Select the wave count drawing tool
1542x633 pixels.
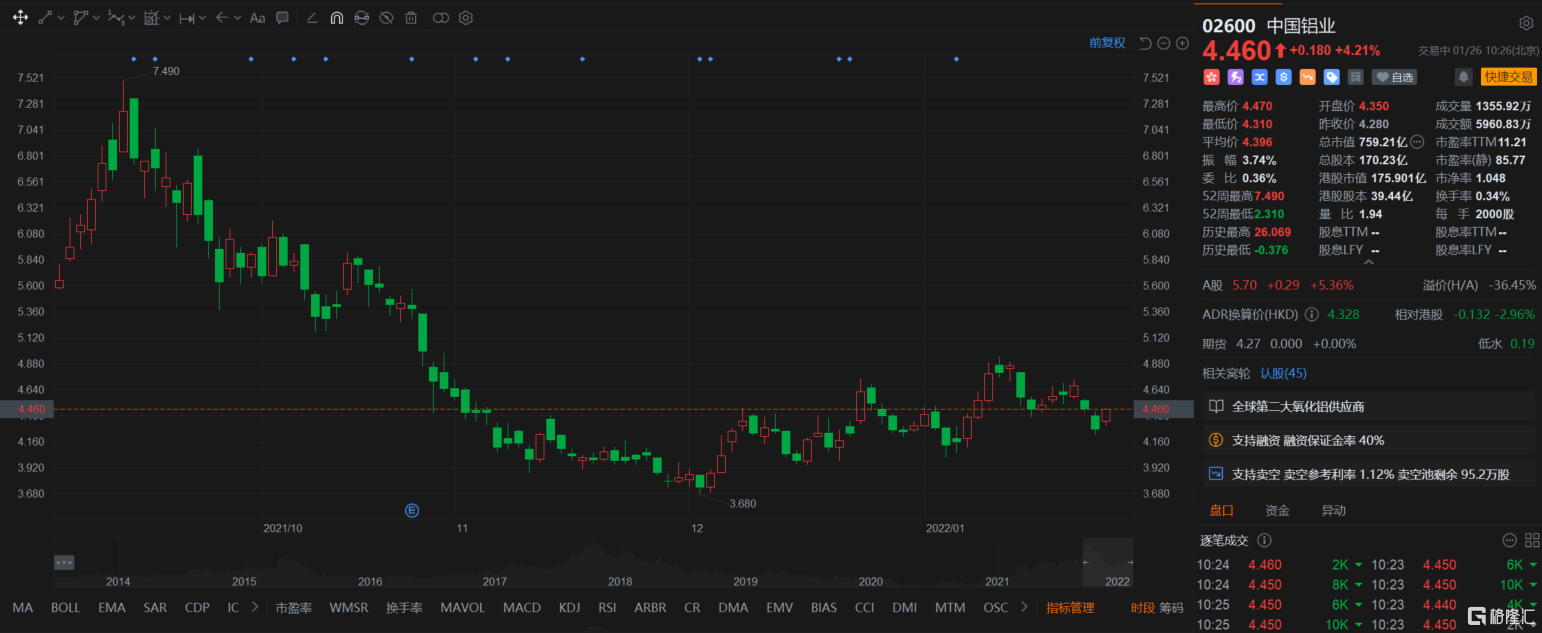pyautogui.click(x=116, y=18)
